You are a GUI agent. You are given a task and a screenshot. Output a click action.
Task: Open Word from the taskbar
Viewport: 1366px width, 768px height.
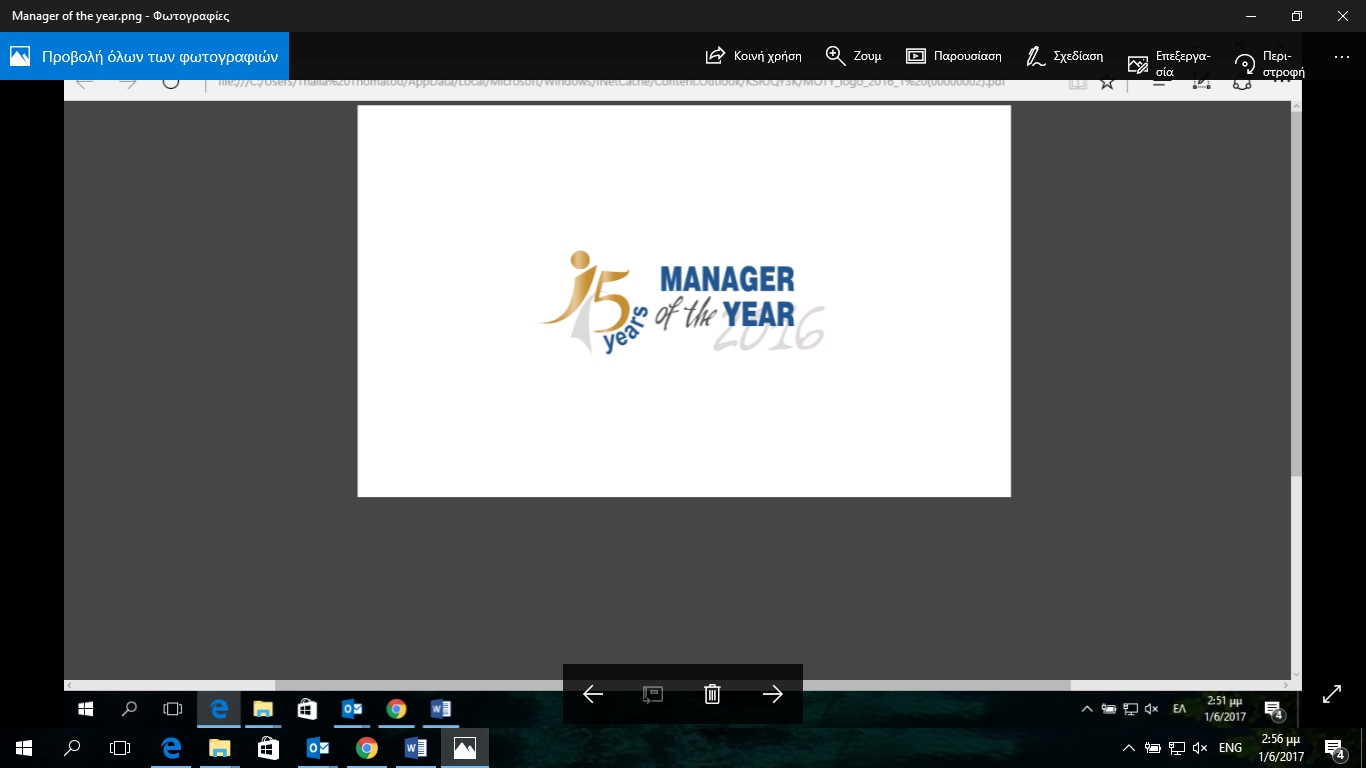415,745
